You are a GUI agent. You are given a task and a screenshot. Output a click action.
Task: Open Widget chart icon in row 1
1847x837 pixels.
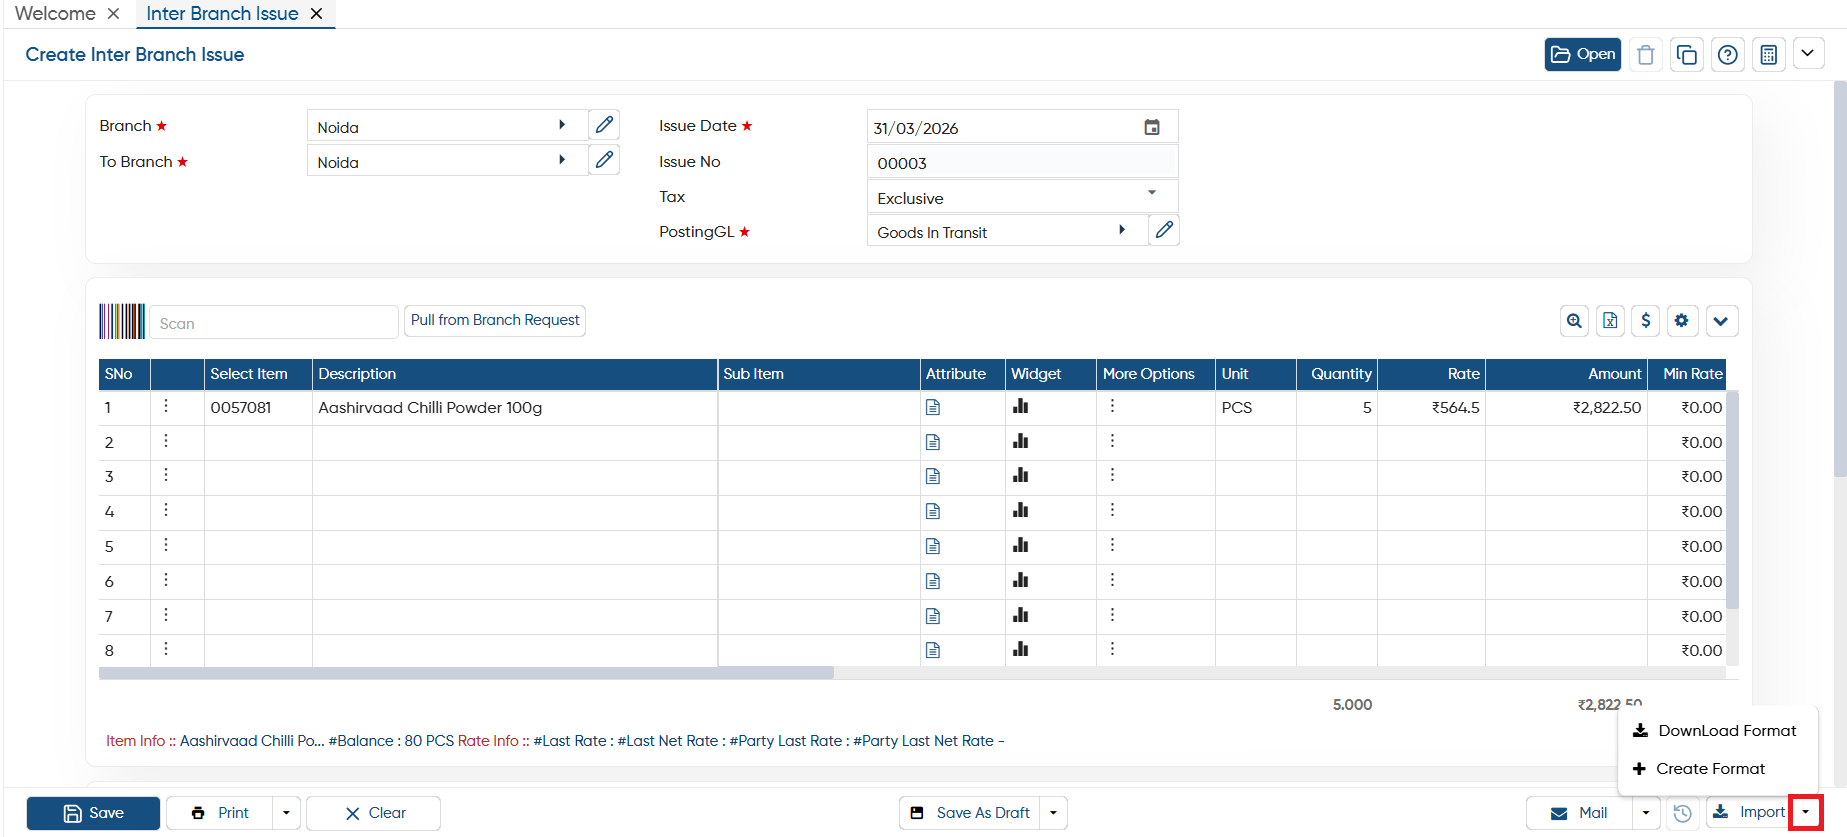tap(1020, 406)
